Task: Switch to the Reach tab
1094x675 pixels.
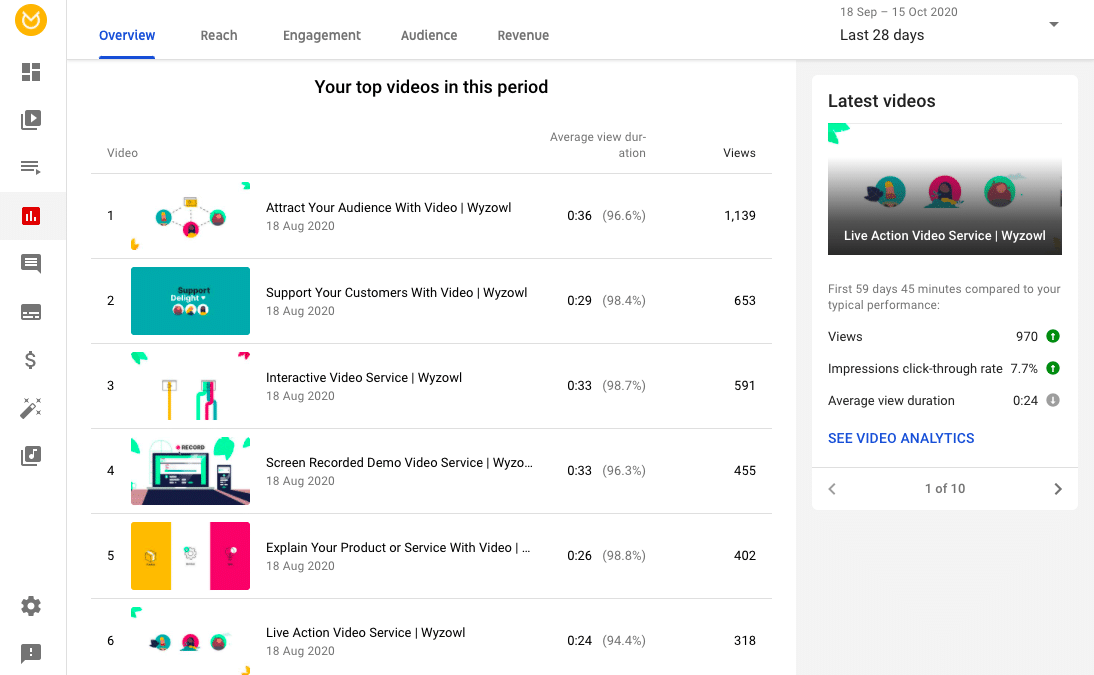Action: [219, 36]
